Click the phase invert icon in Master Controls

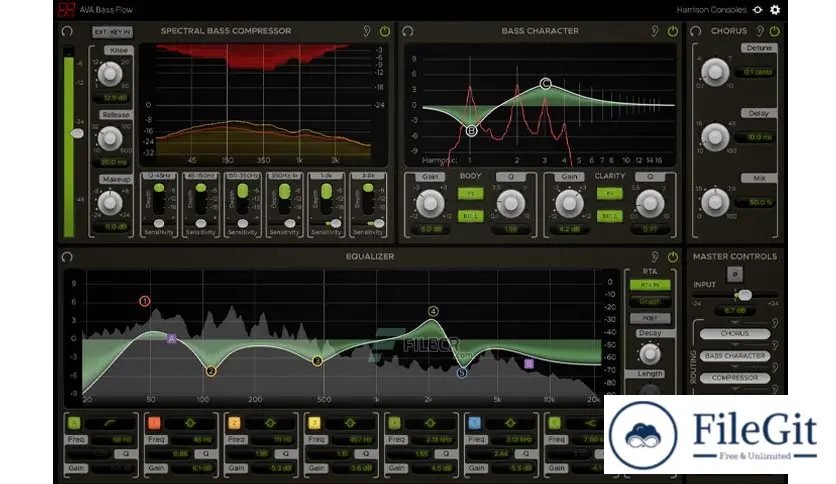pos(735,274)
